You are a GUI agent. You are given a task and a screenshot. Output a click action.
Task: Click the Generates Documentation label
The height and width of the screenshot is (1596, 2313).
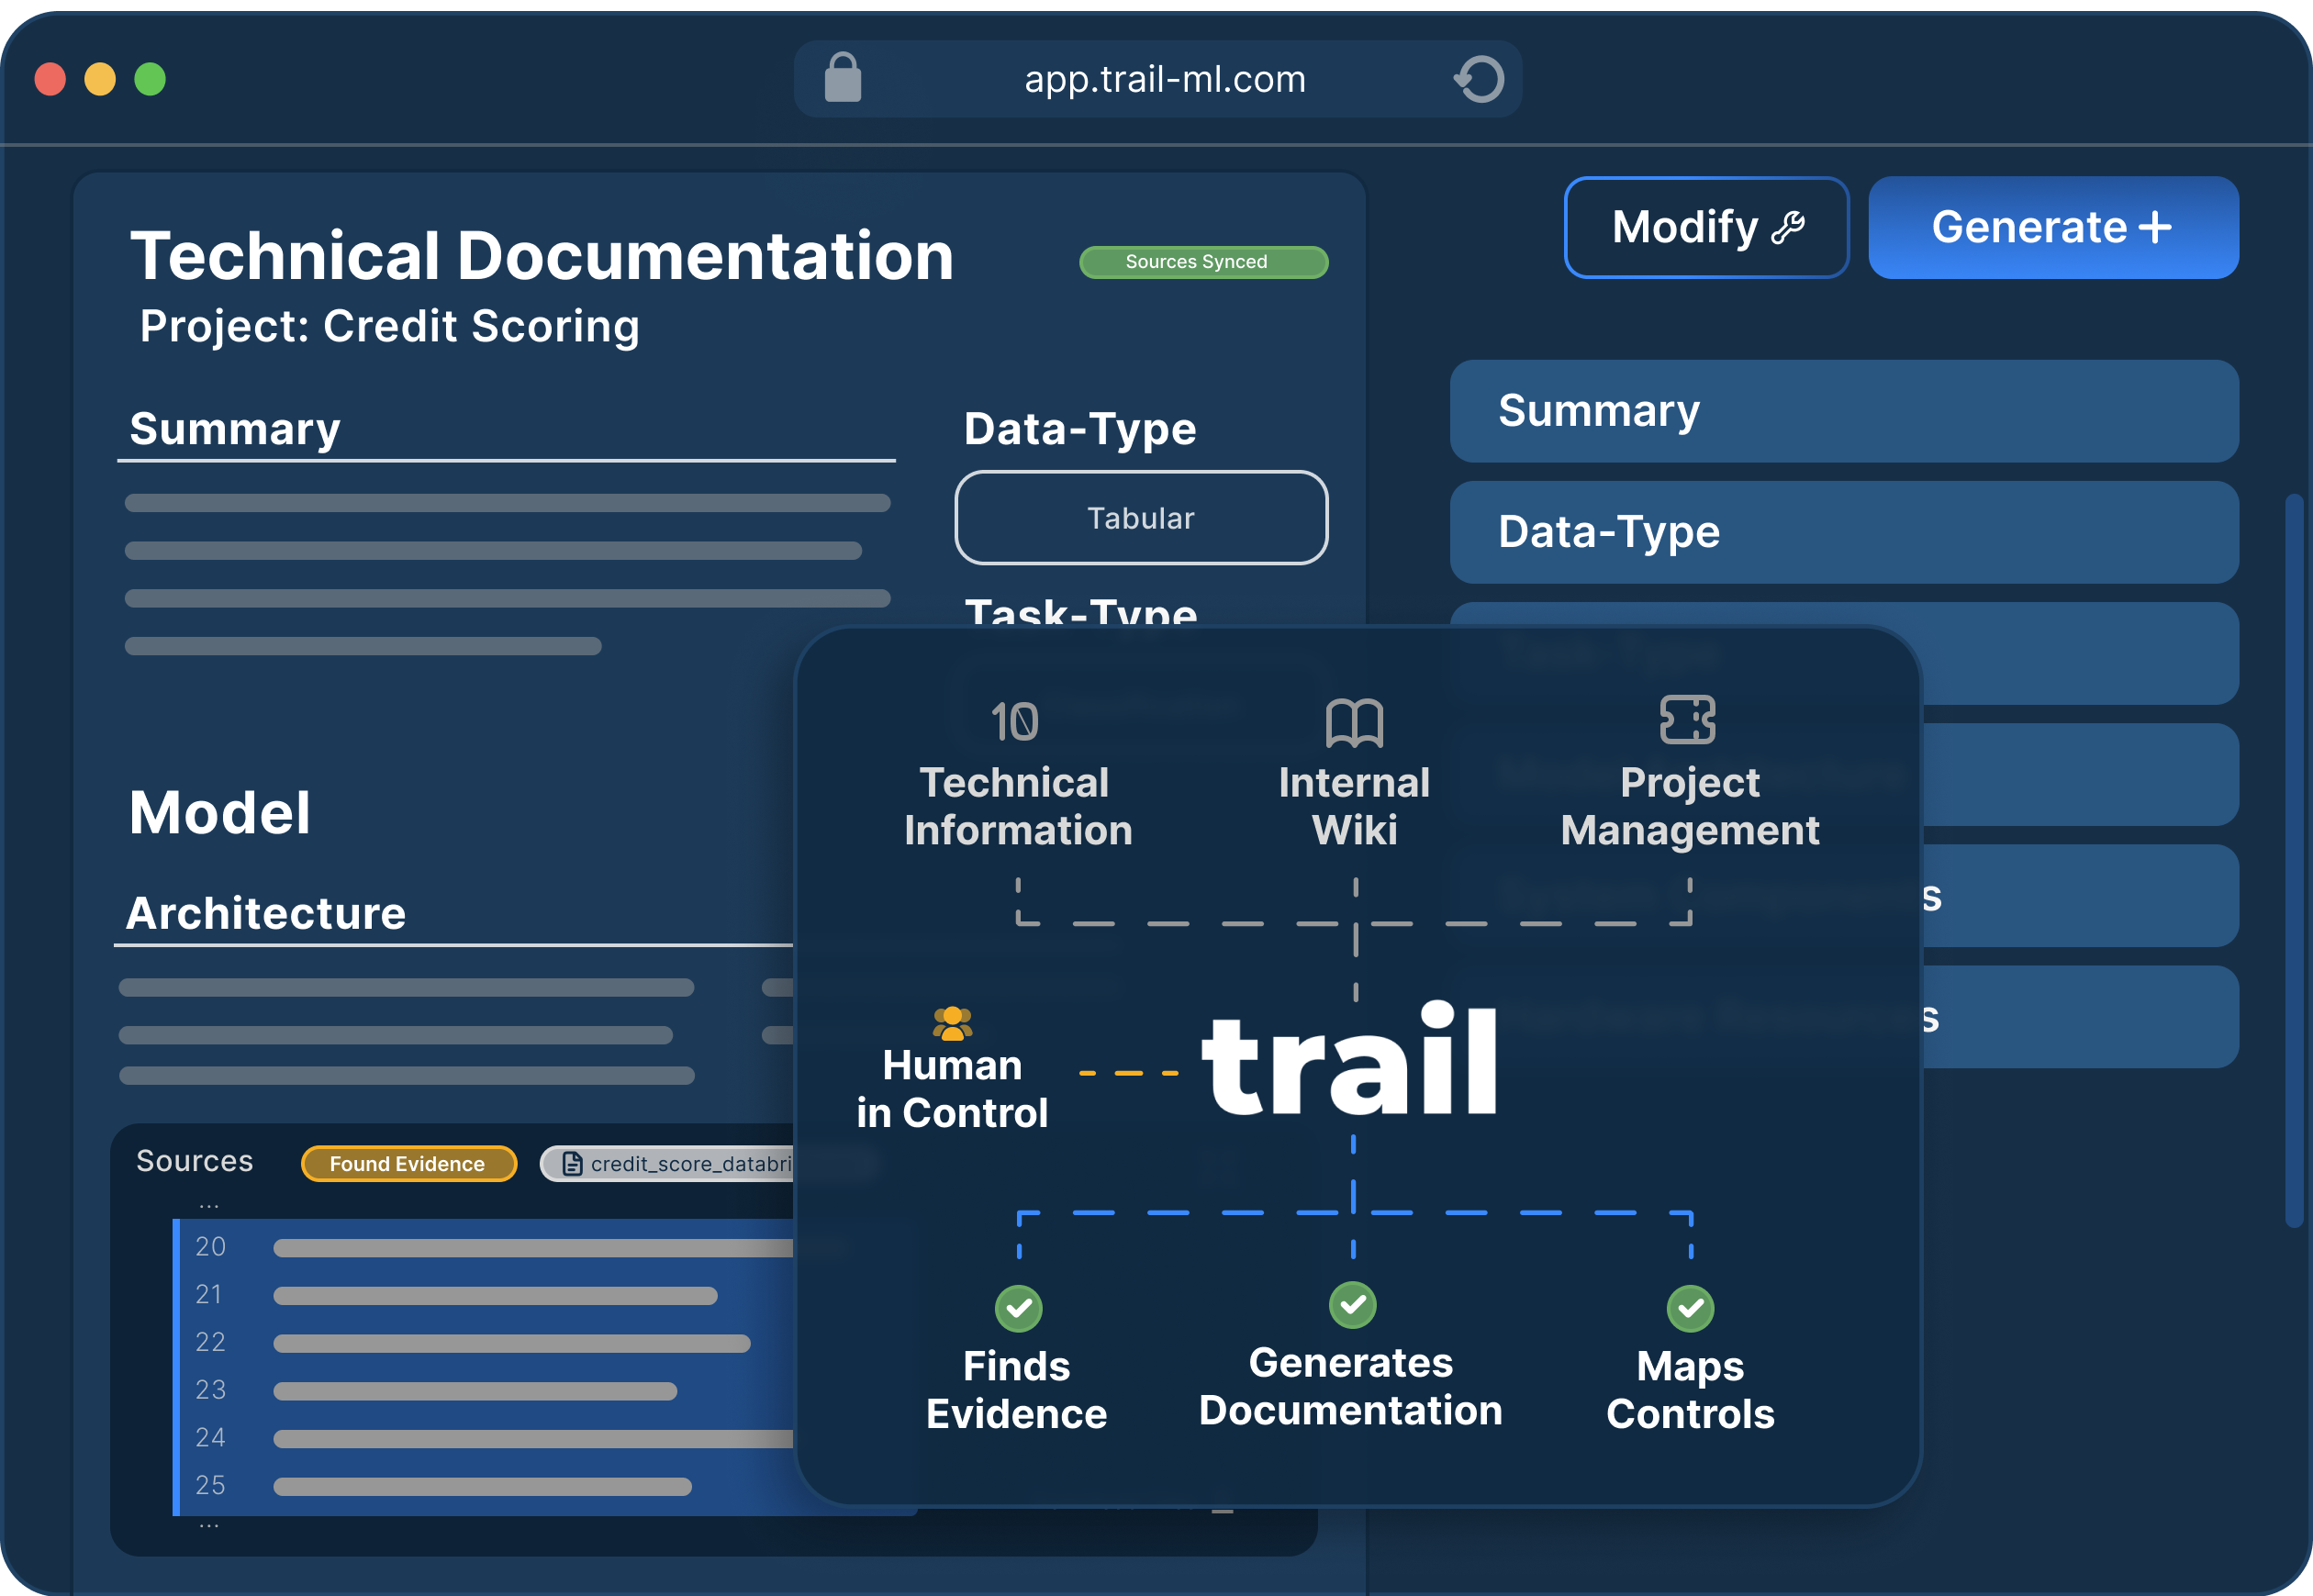(1350, 1387)
